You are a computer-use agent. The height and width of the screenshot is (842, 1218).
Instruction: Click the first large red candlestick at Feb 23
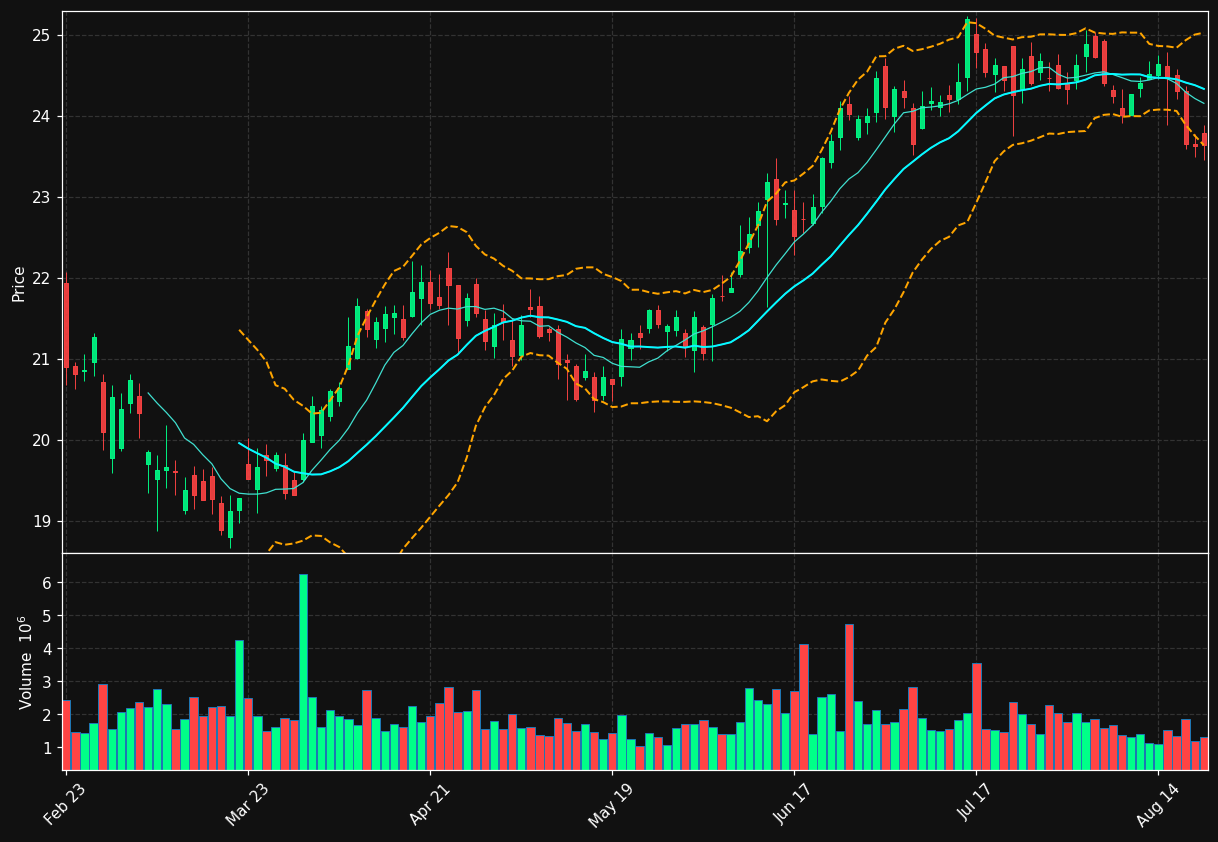pos(66,325)
